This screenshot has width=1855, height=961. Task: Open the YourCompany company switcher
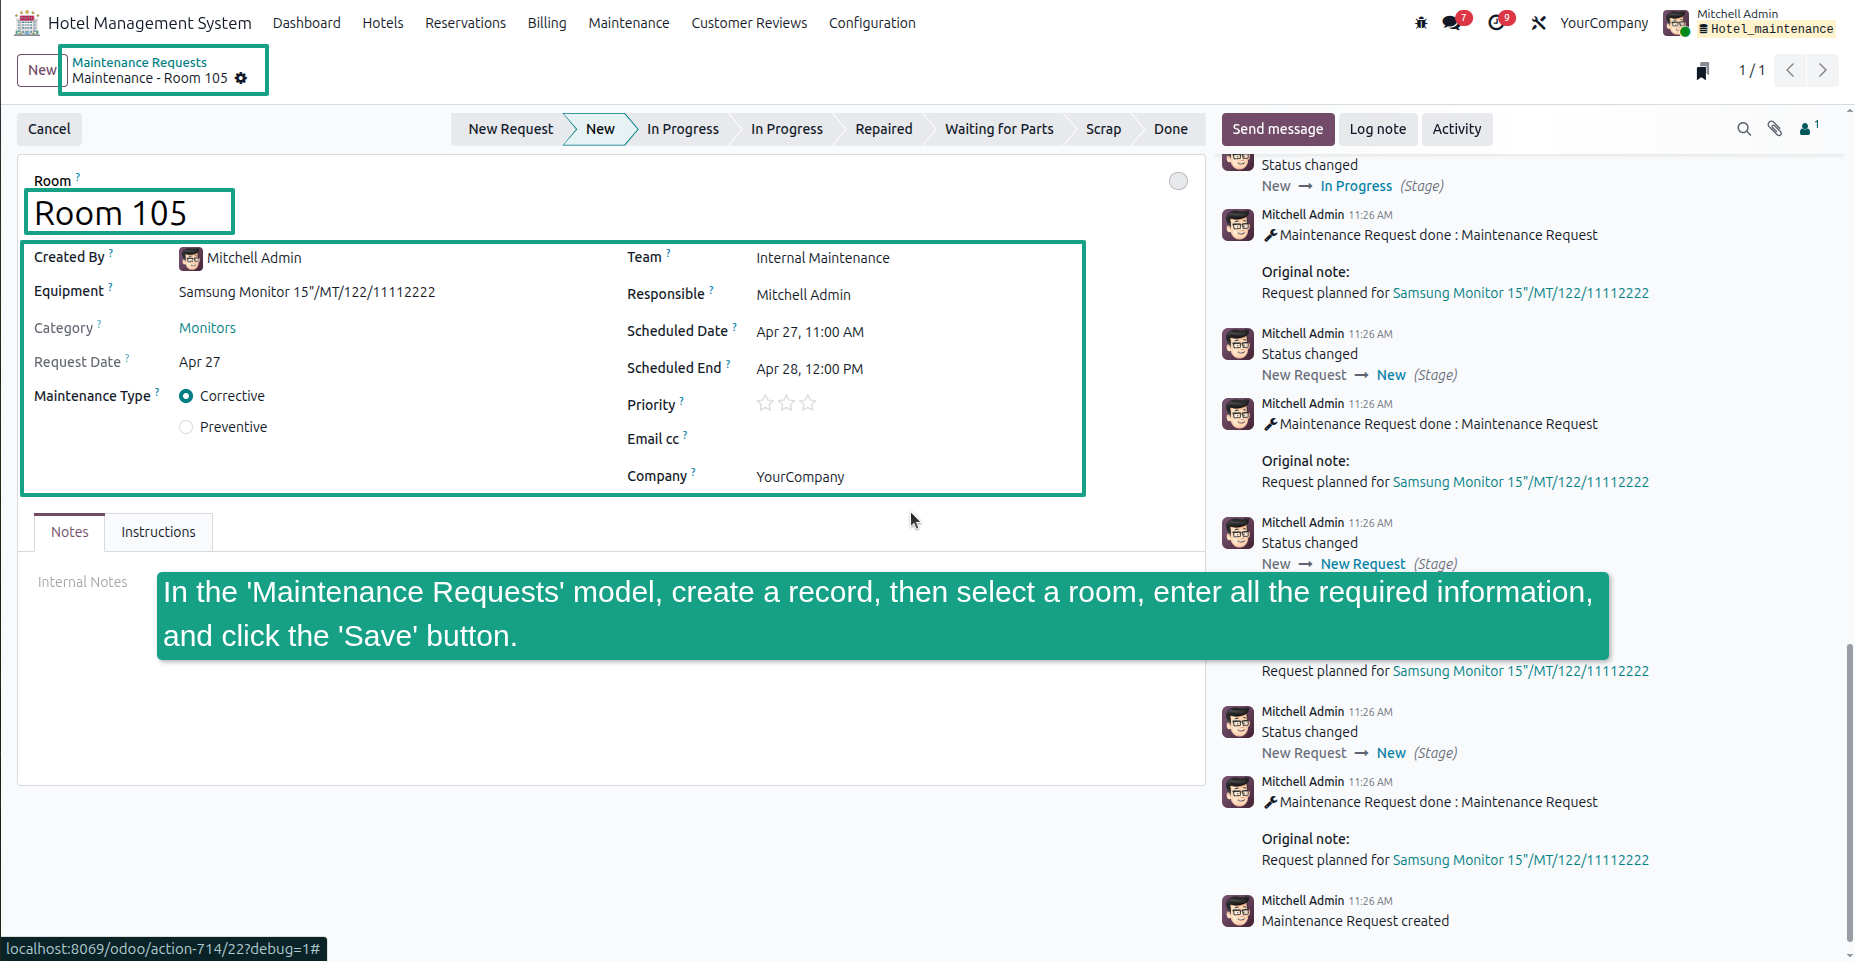pos(1604,23)
